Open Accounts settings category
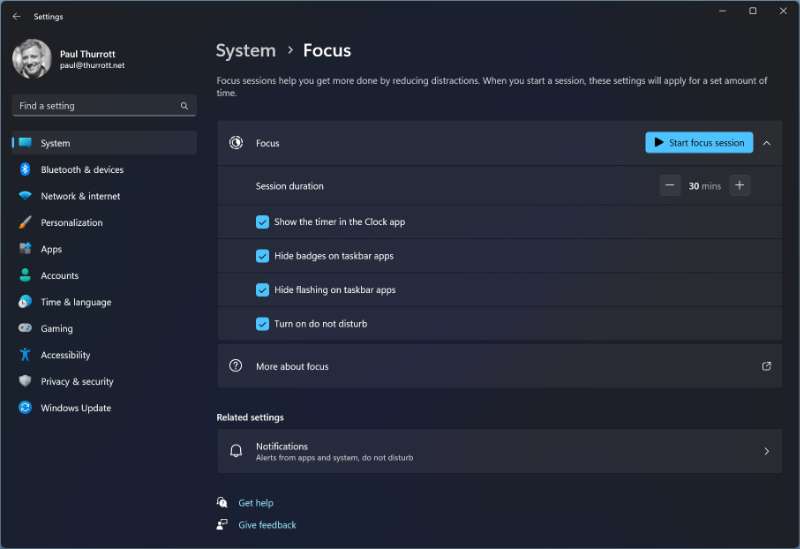800x549 pixels. click(60, 276)
